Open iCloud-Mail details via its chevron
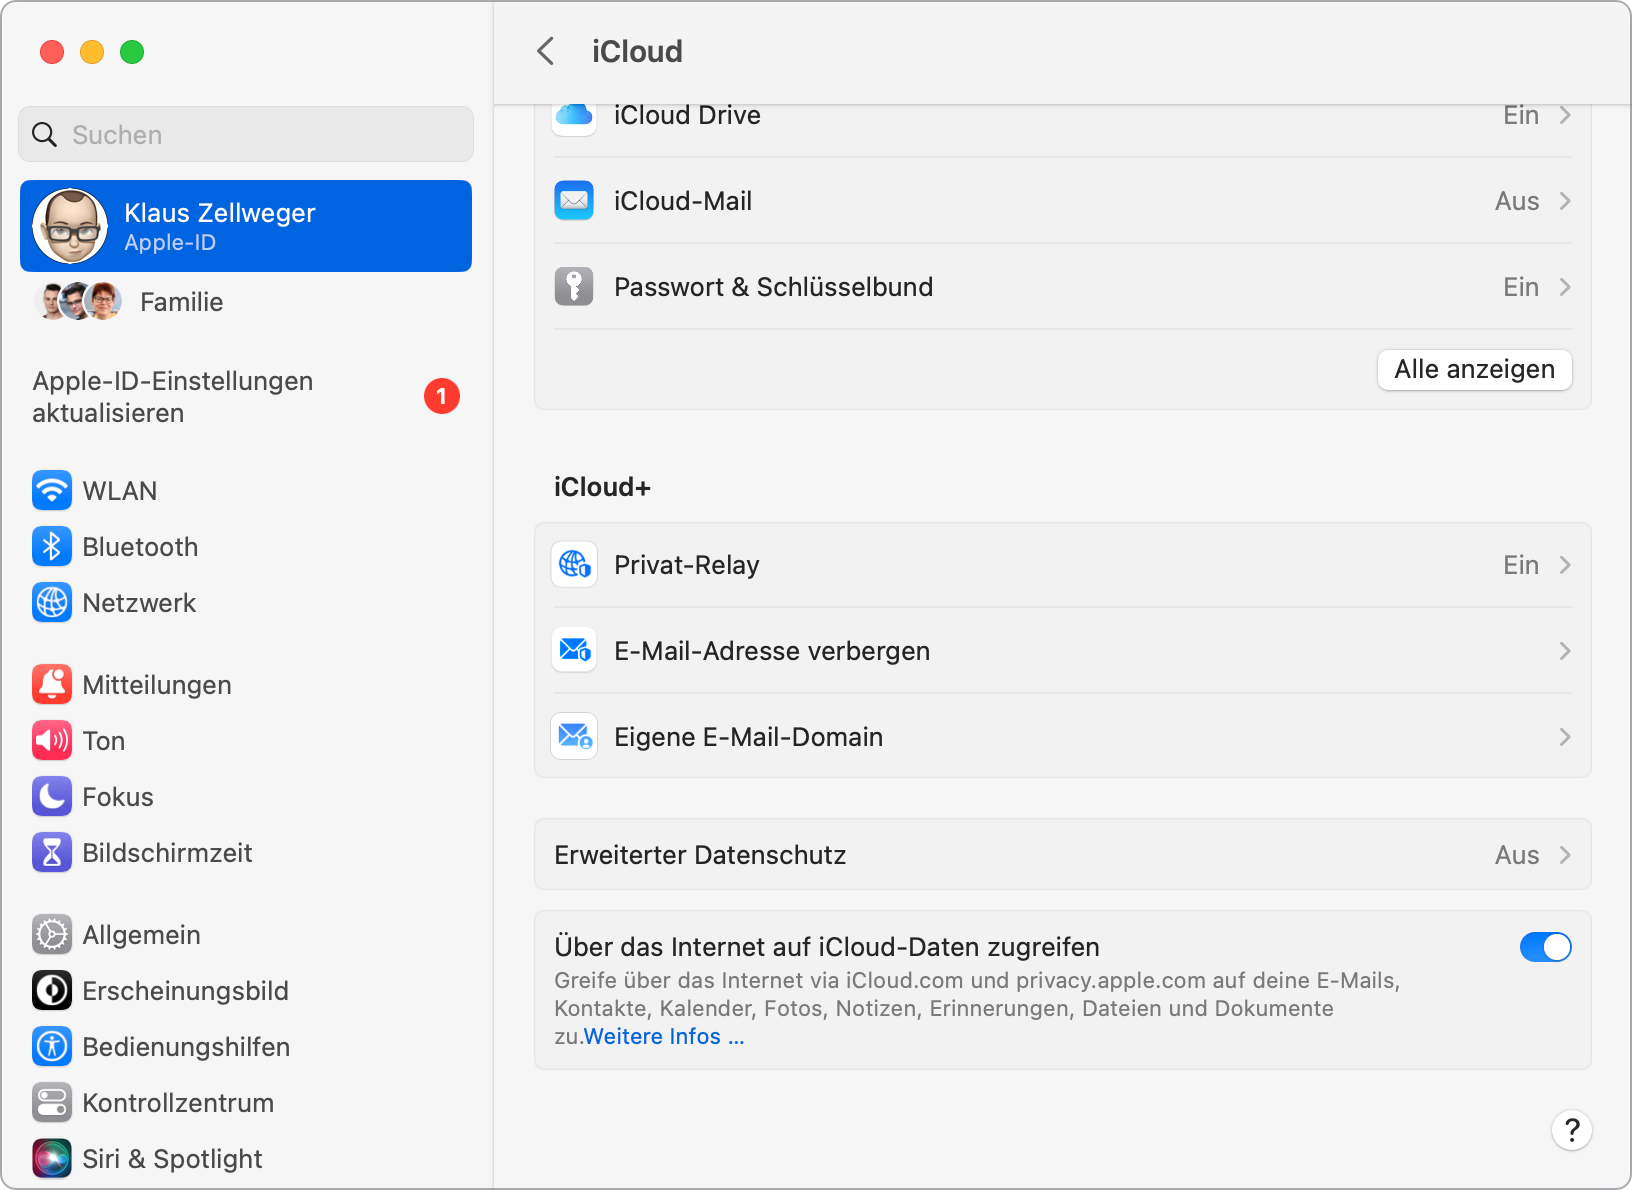Image resolution: width=1632 pixels, height=1190 pixels. click(x=1565, y=201)
